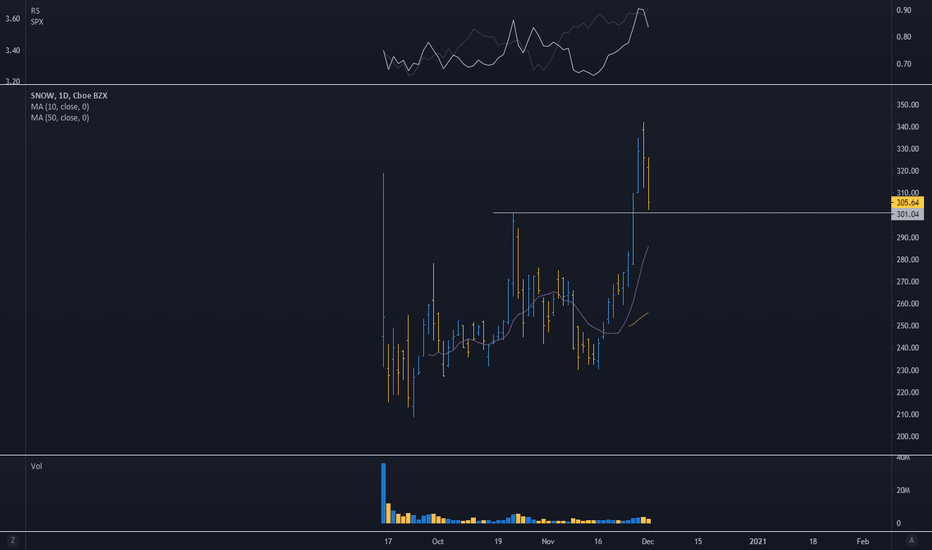The image size is (932, 550).
Task: Click the tallest blue volume bar
Action: tap(383, 493)
